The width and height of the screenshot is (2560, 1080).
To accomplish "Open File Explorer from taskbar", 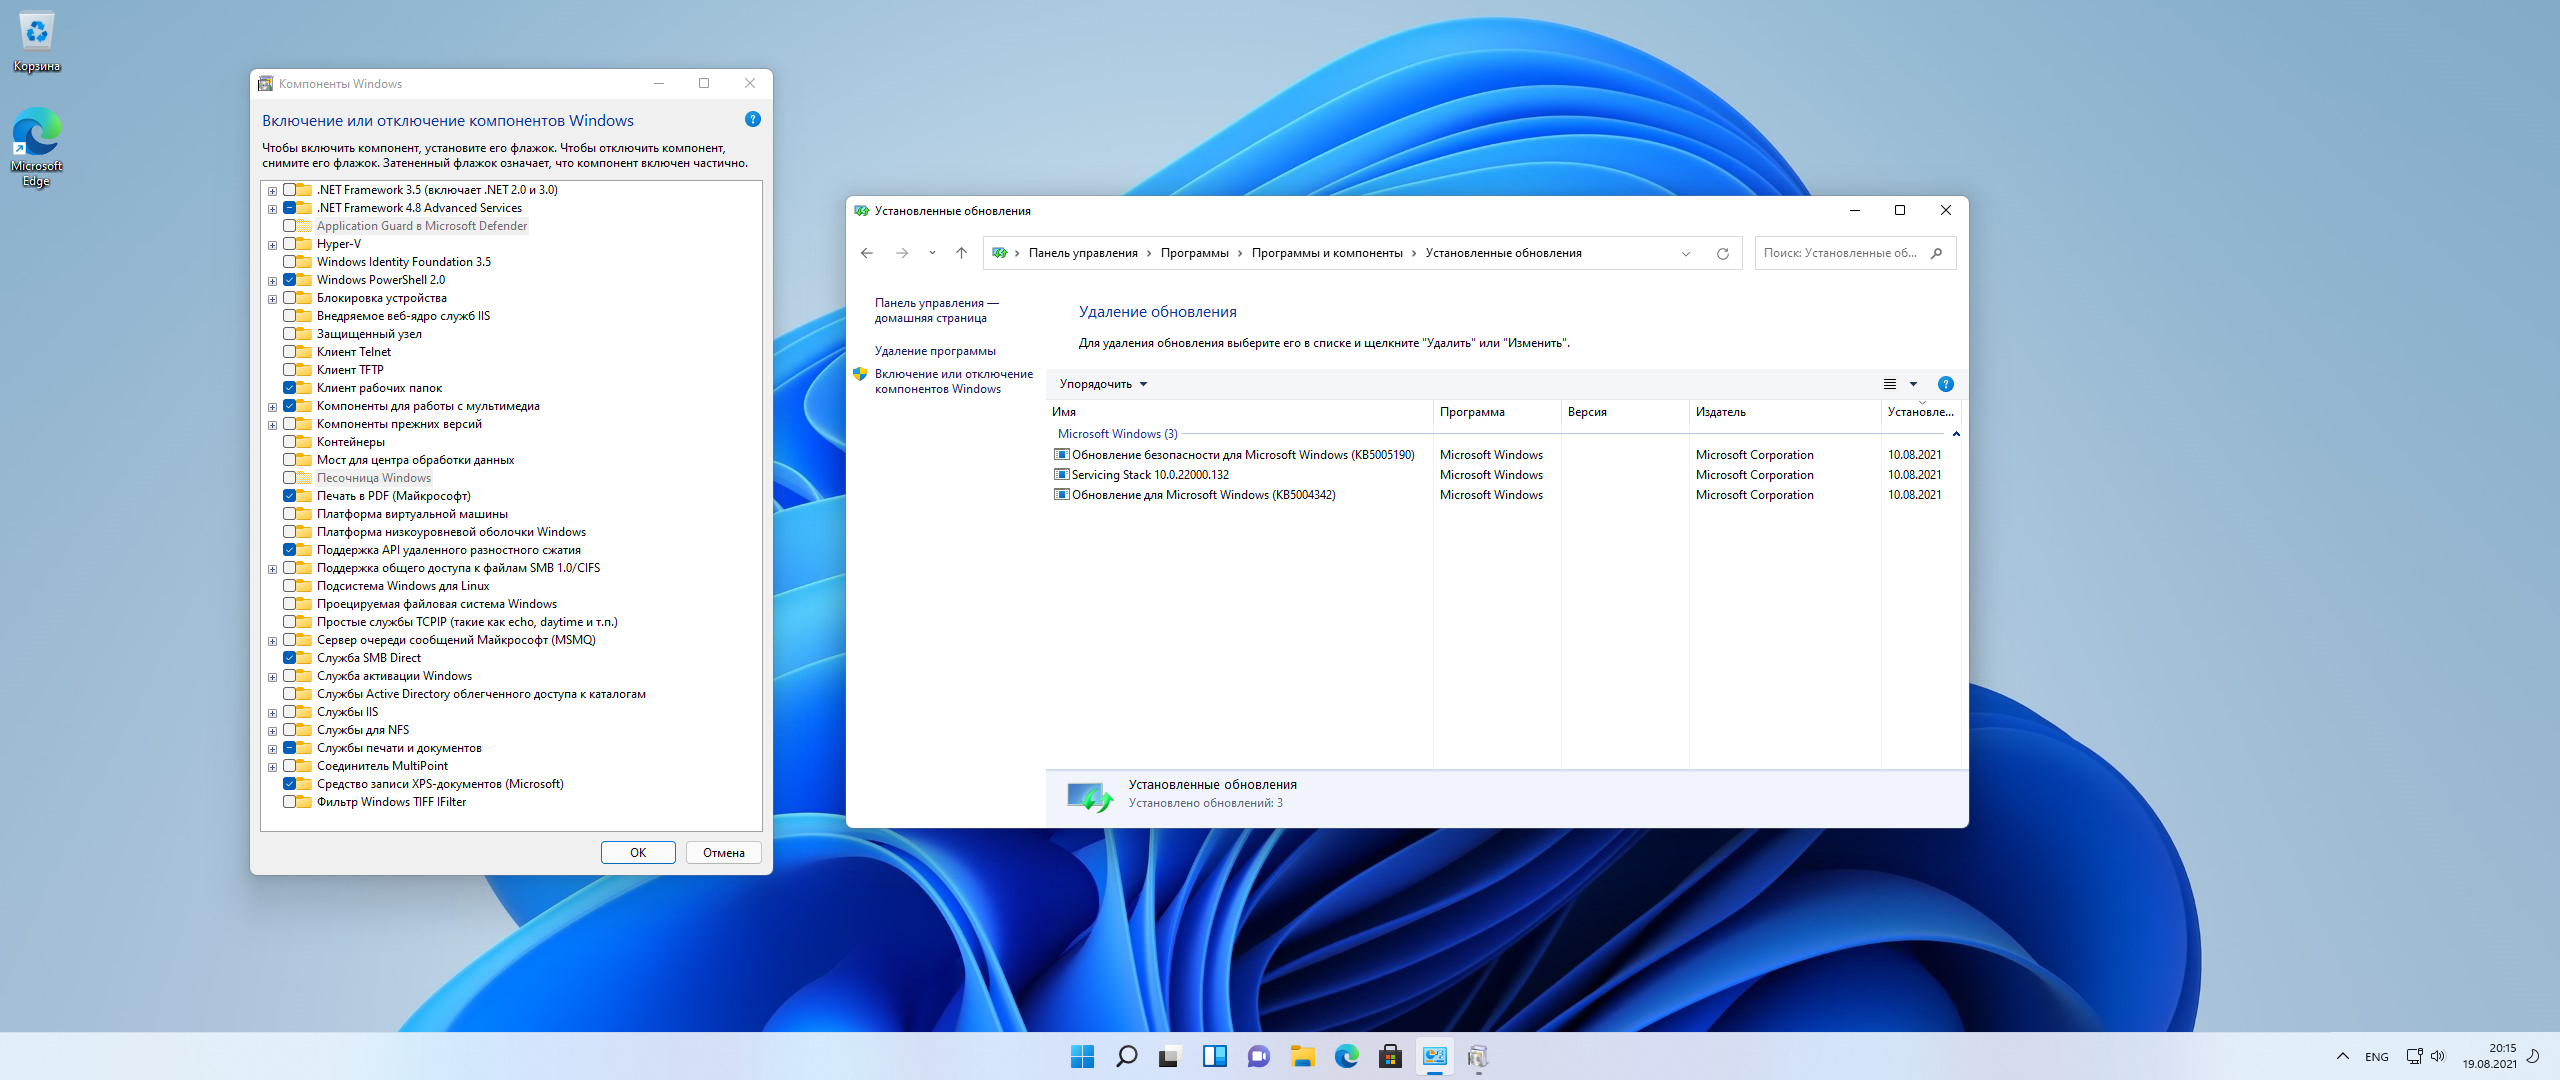I will point(1302,1056).
